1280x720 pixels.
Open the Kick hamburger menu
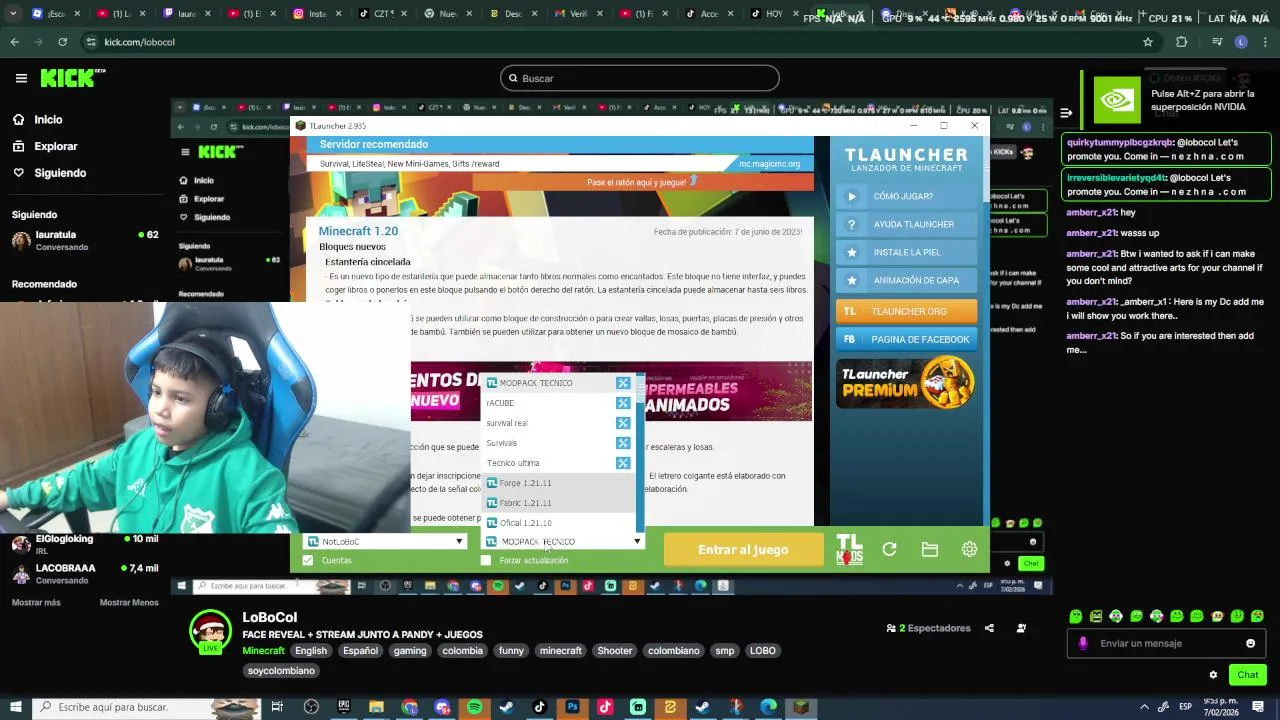[x=21, y=78]
